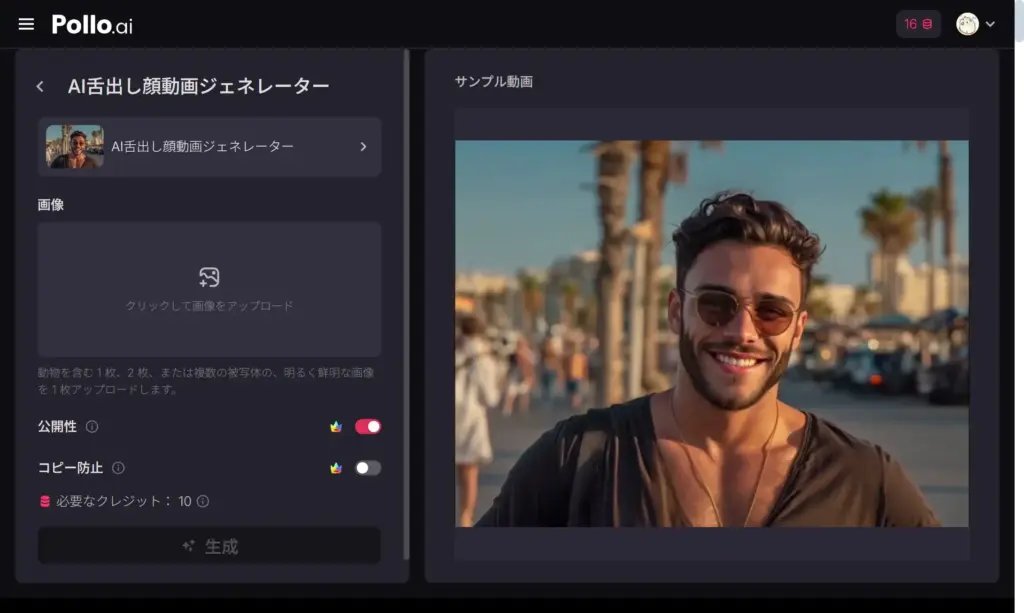Click the red credits coin icon
This screenshot has width=1024, height=613.
(44, 501)
